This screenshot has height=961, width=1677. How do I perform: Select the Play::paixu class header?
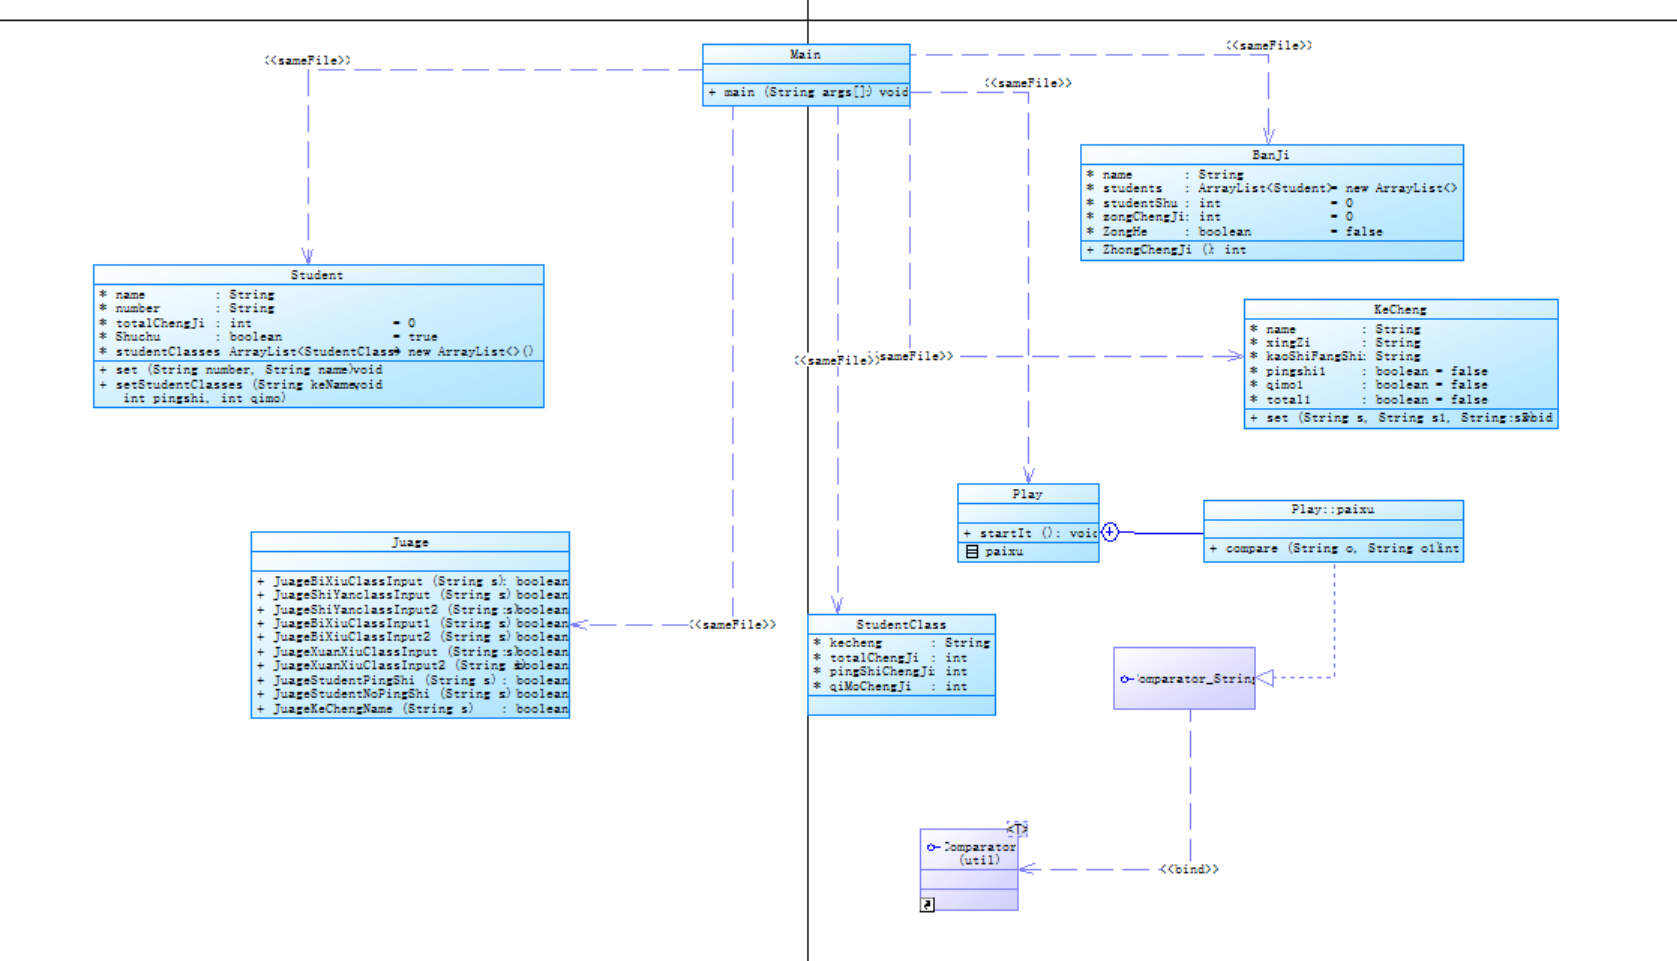pyautogui.click(x=1333, y=510)
